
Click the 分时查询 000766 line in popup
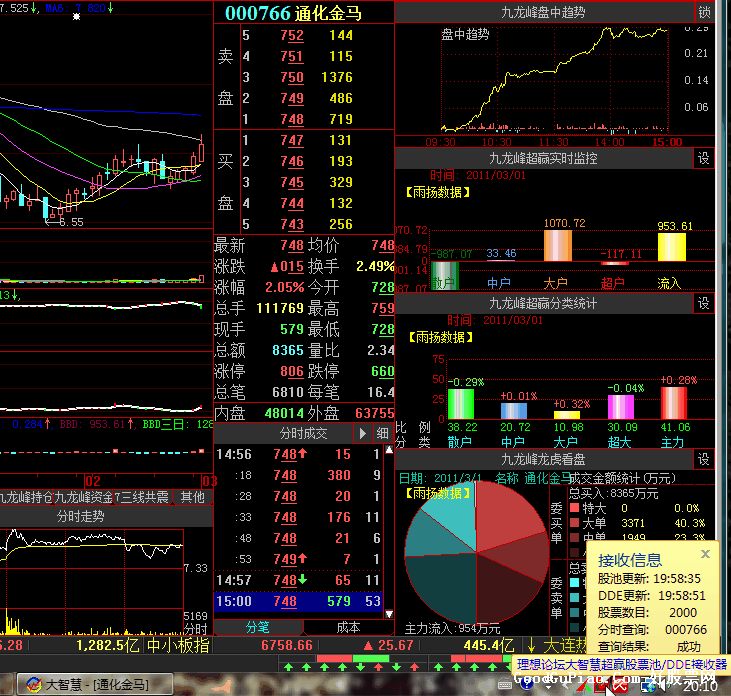[652, 629]
